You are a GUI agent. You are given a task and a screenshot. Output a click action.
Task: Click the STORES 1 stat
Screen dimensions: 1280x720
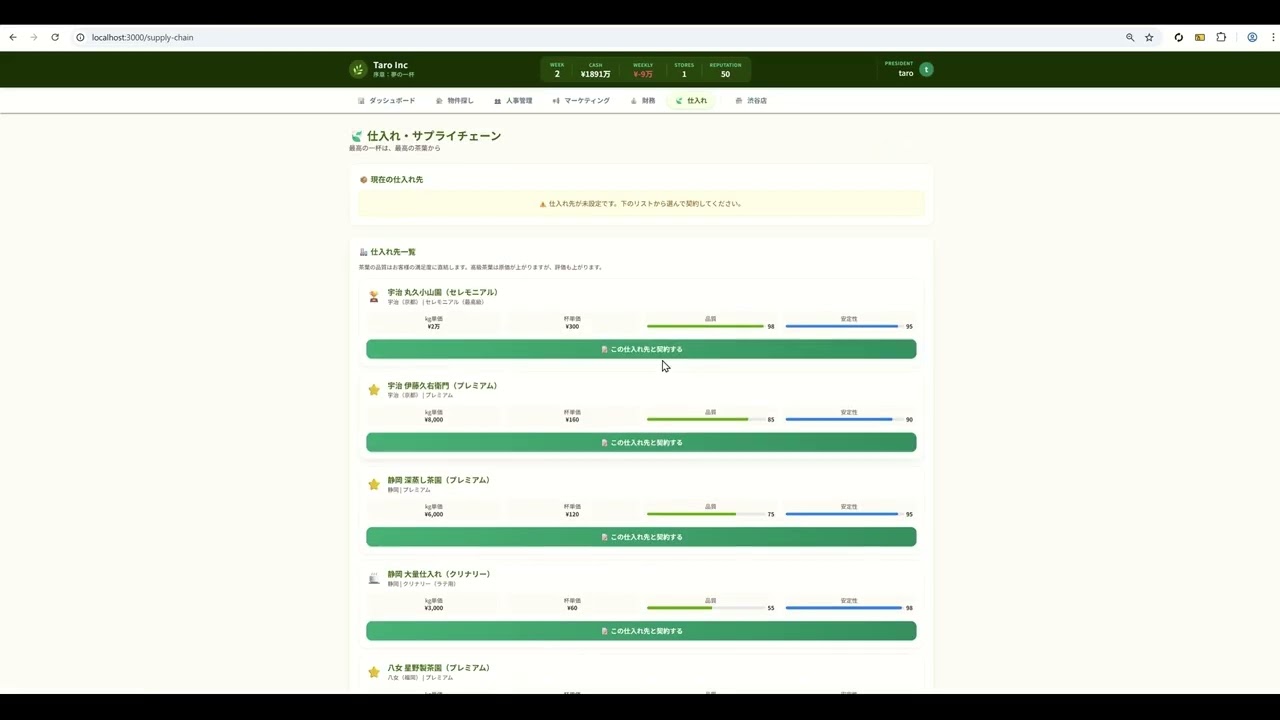[x=684, y=70]
